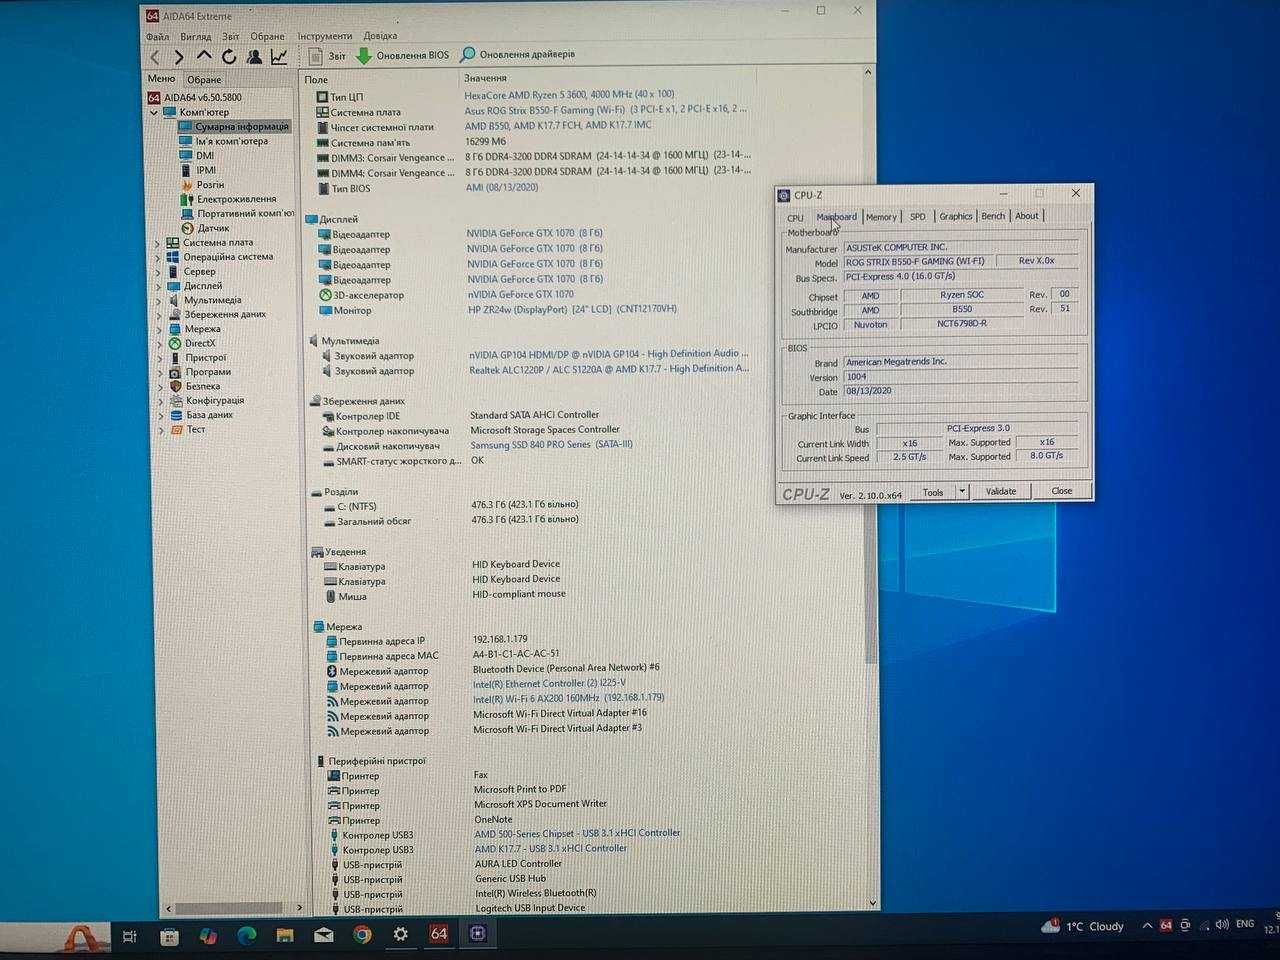Open the Samsung SSD 840 PRO Series link
The image size is (1280, 960).
[x=551, y=444]
